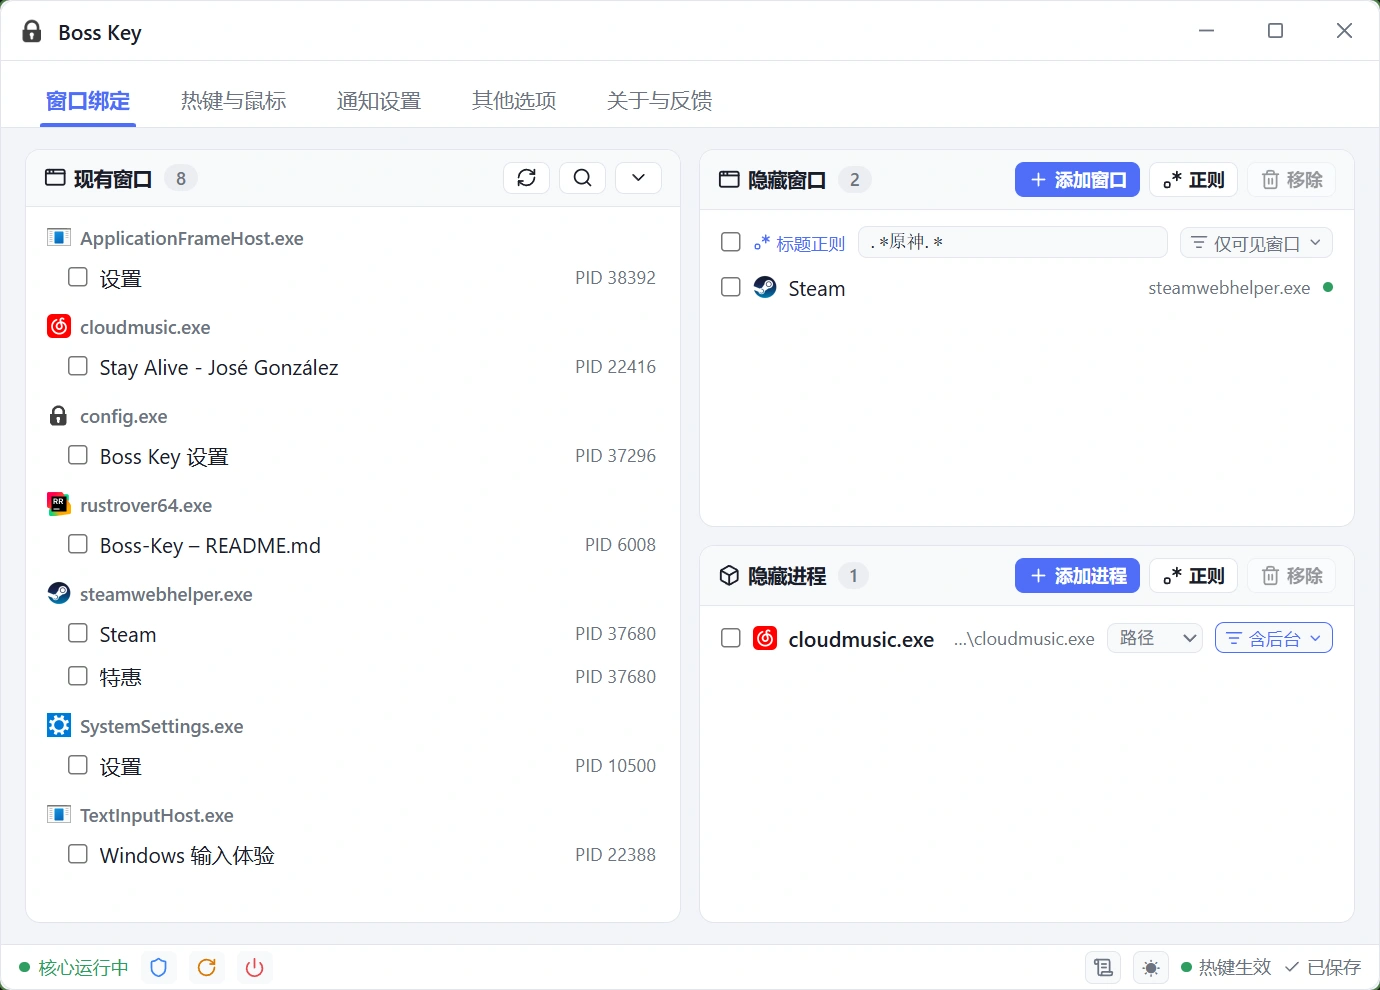The width and height of the screenshot is (1380, 990).
Task: Click the TextInputHost.exe icon
Action: tap(59, 815)
